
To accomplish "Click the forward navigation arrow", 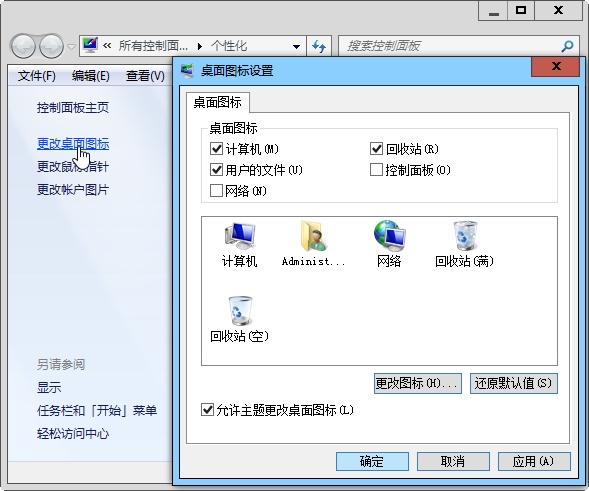I will click(51, 46).
